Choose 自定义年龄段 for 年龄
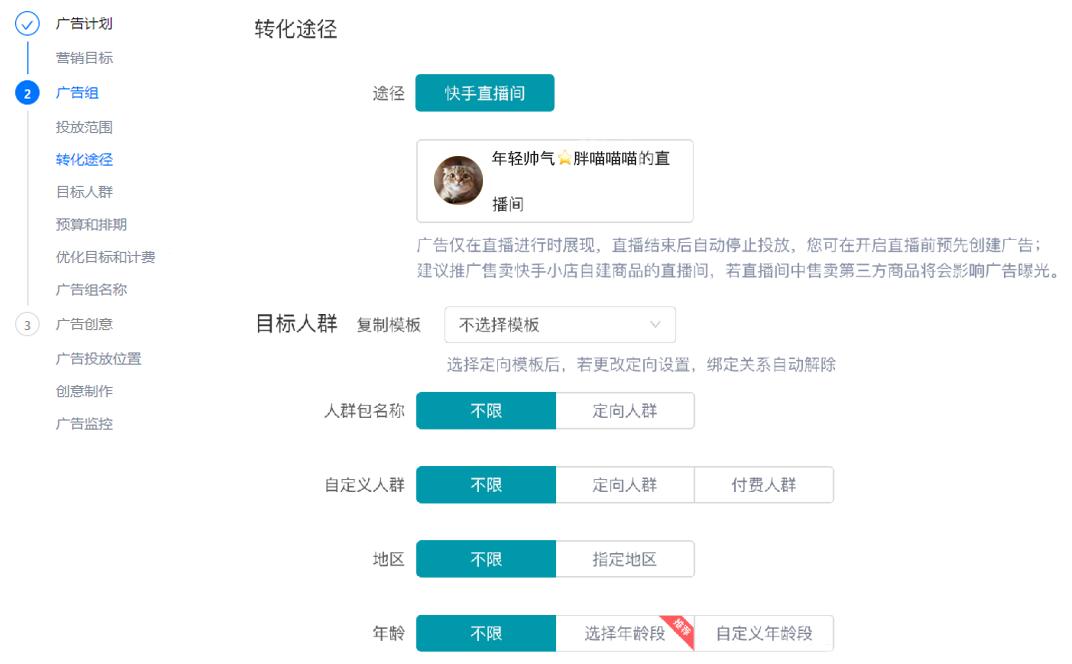The image size is (1072, 664). (x=766, y=633)
